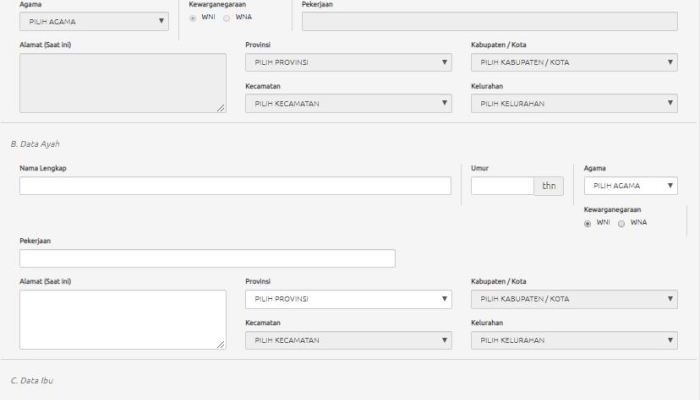The height and width of the screenshot is (400, 700).
Task: Expand the Provinsi dropdown in Data Ayah
Action: 348,299
